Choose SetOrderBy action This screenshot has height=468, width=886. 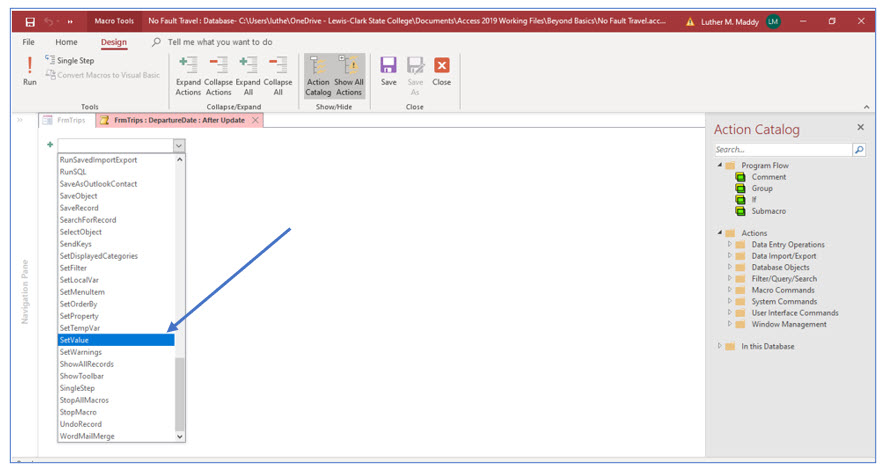pos(116,304)
